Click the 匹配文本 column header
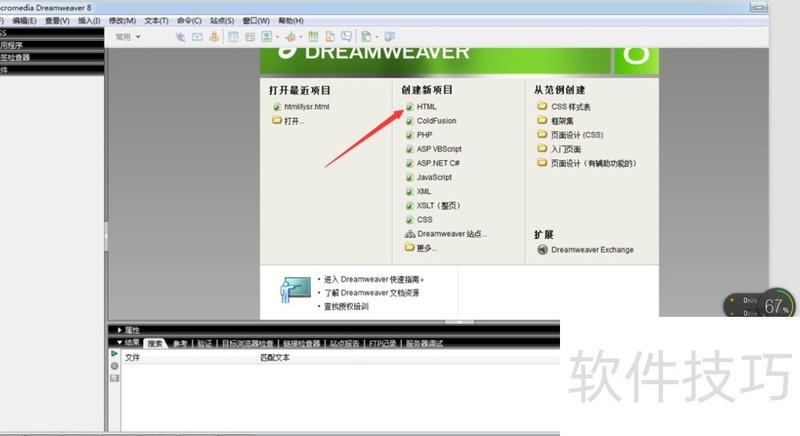This screenshot has height=436, width=800. [x=275, y=357]
